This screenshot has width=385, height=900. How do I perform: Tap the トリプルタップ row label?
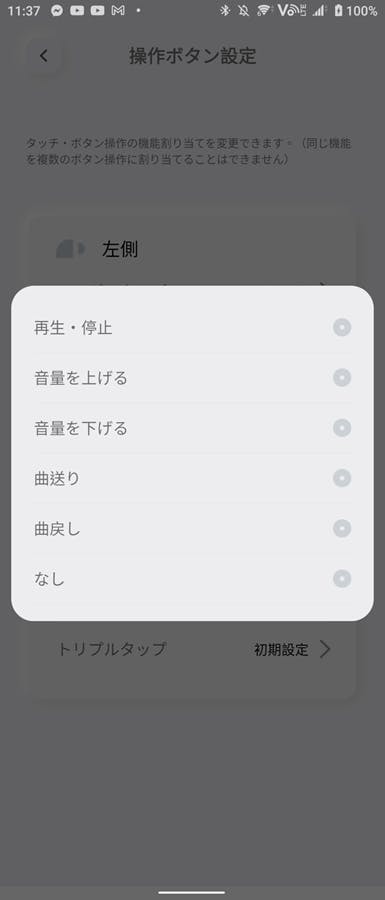[112, 649]
